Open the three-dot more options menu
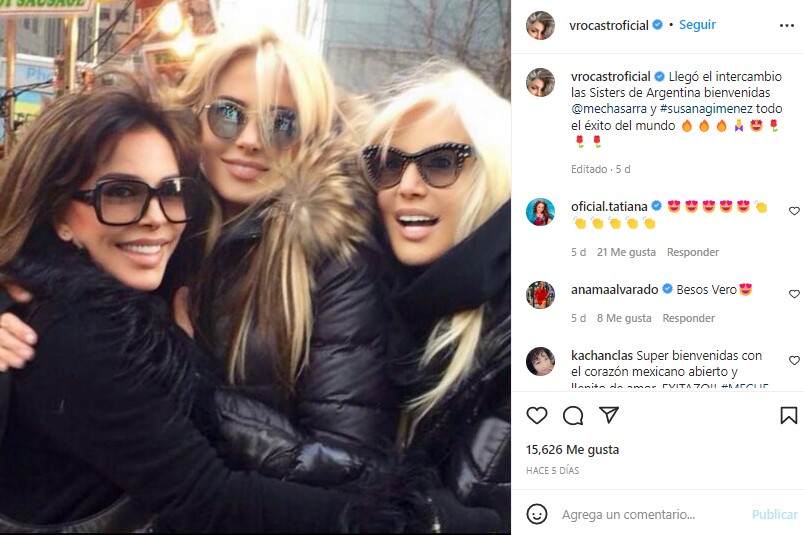 787,25
